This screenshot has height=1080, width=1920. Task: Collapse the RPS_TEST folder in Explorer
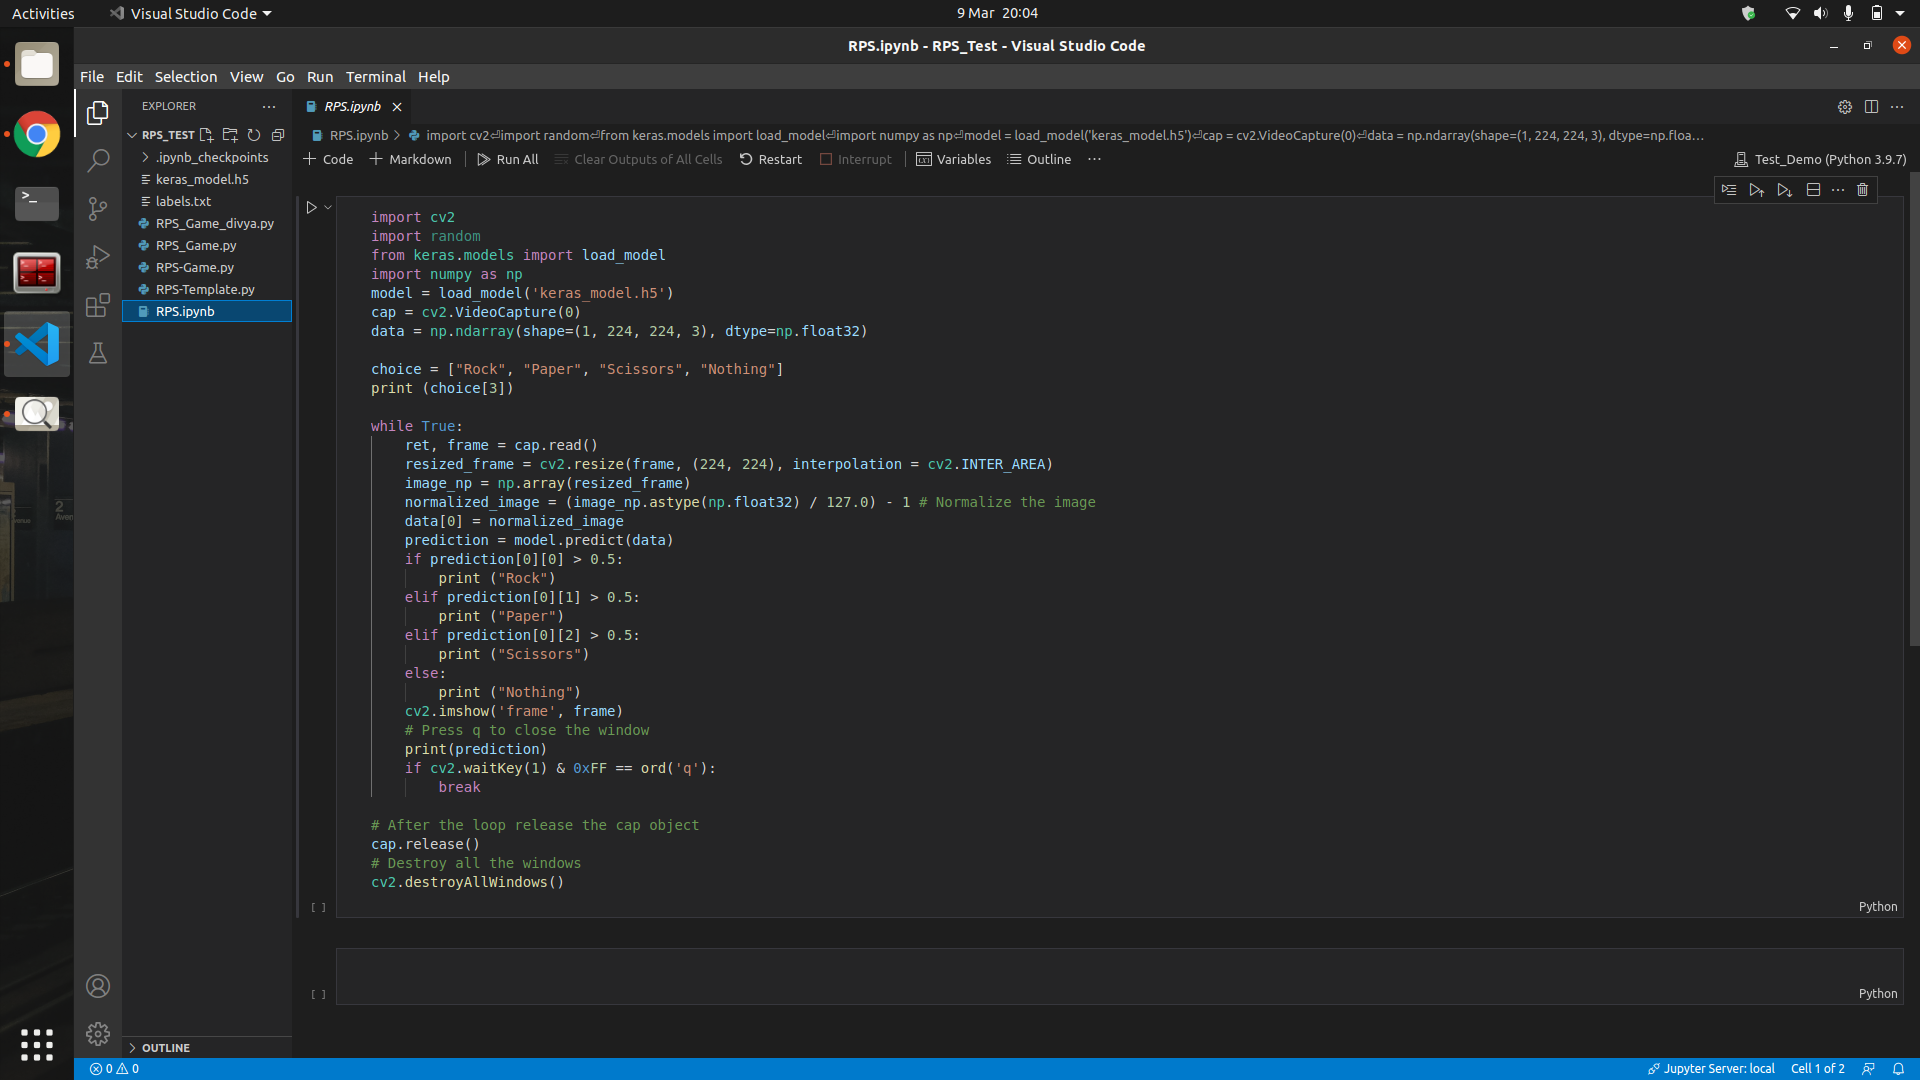coord(132,135)
